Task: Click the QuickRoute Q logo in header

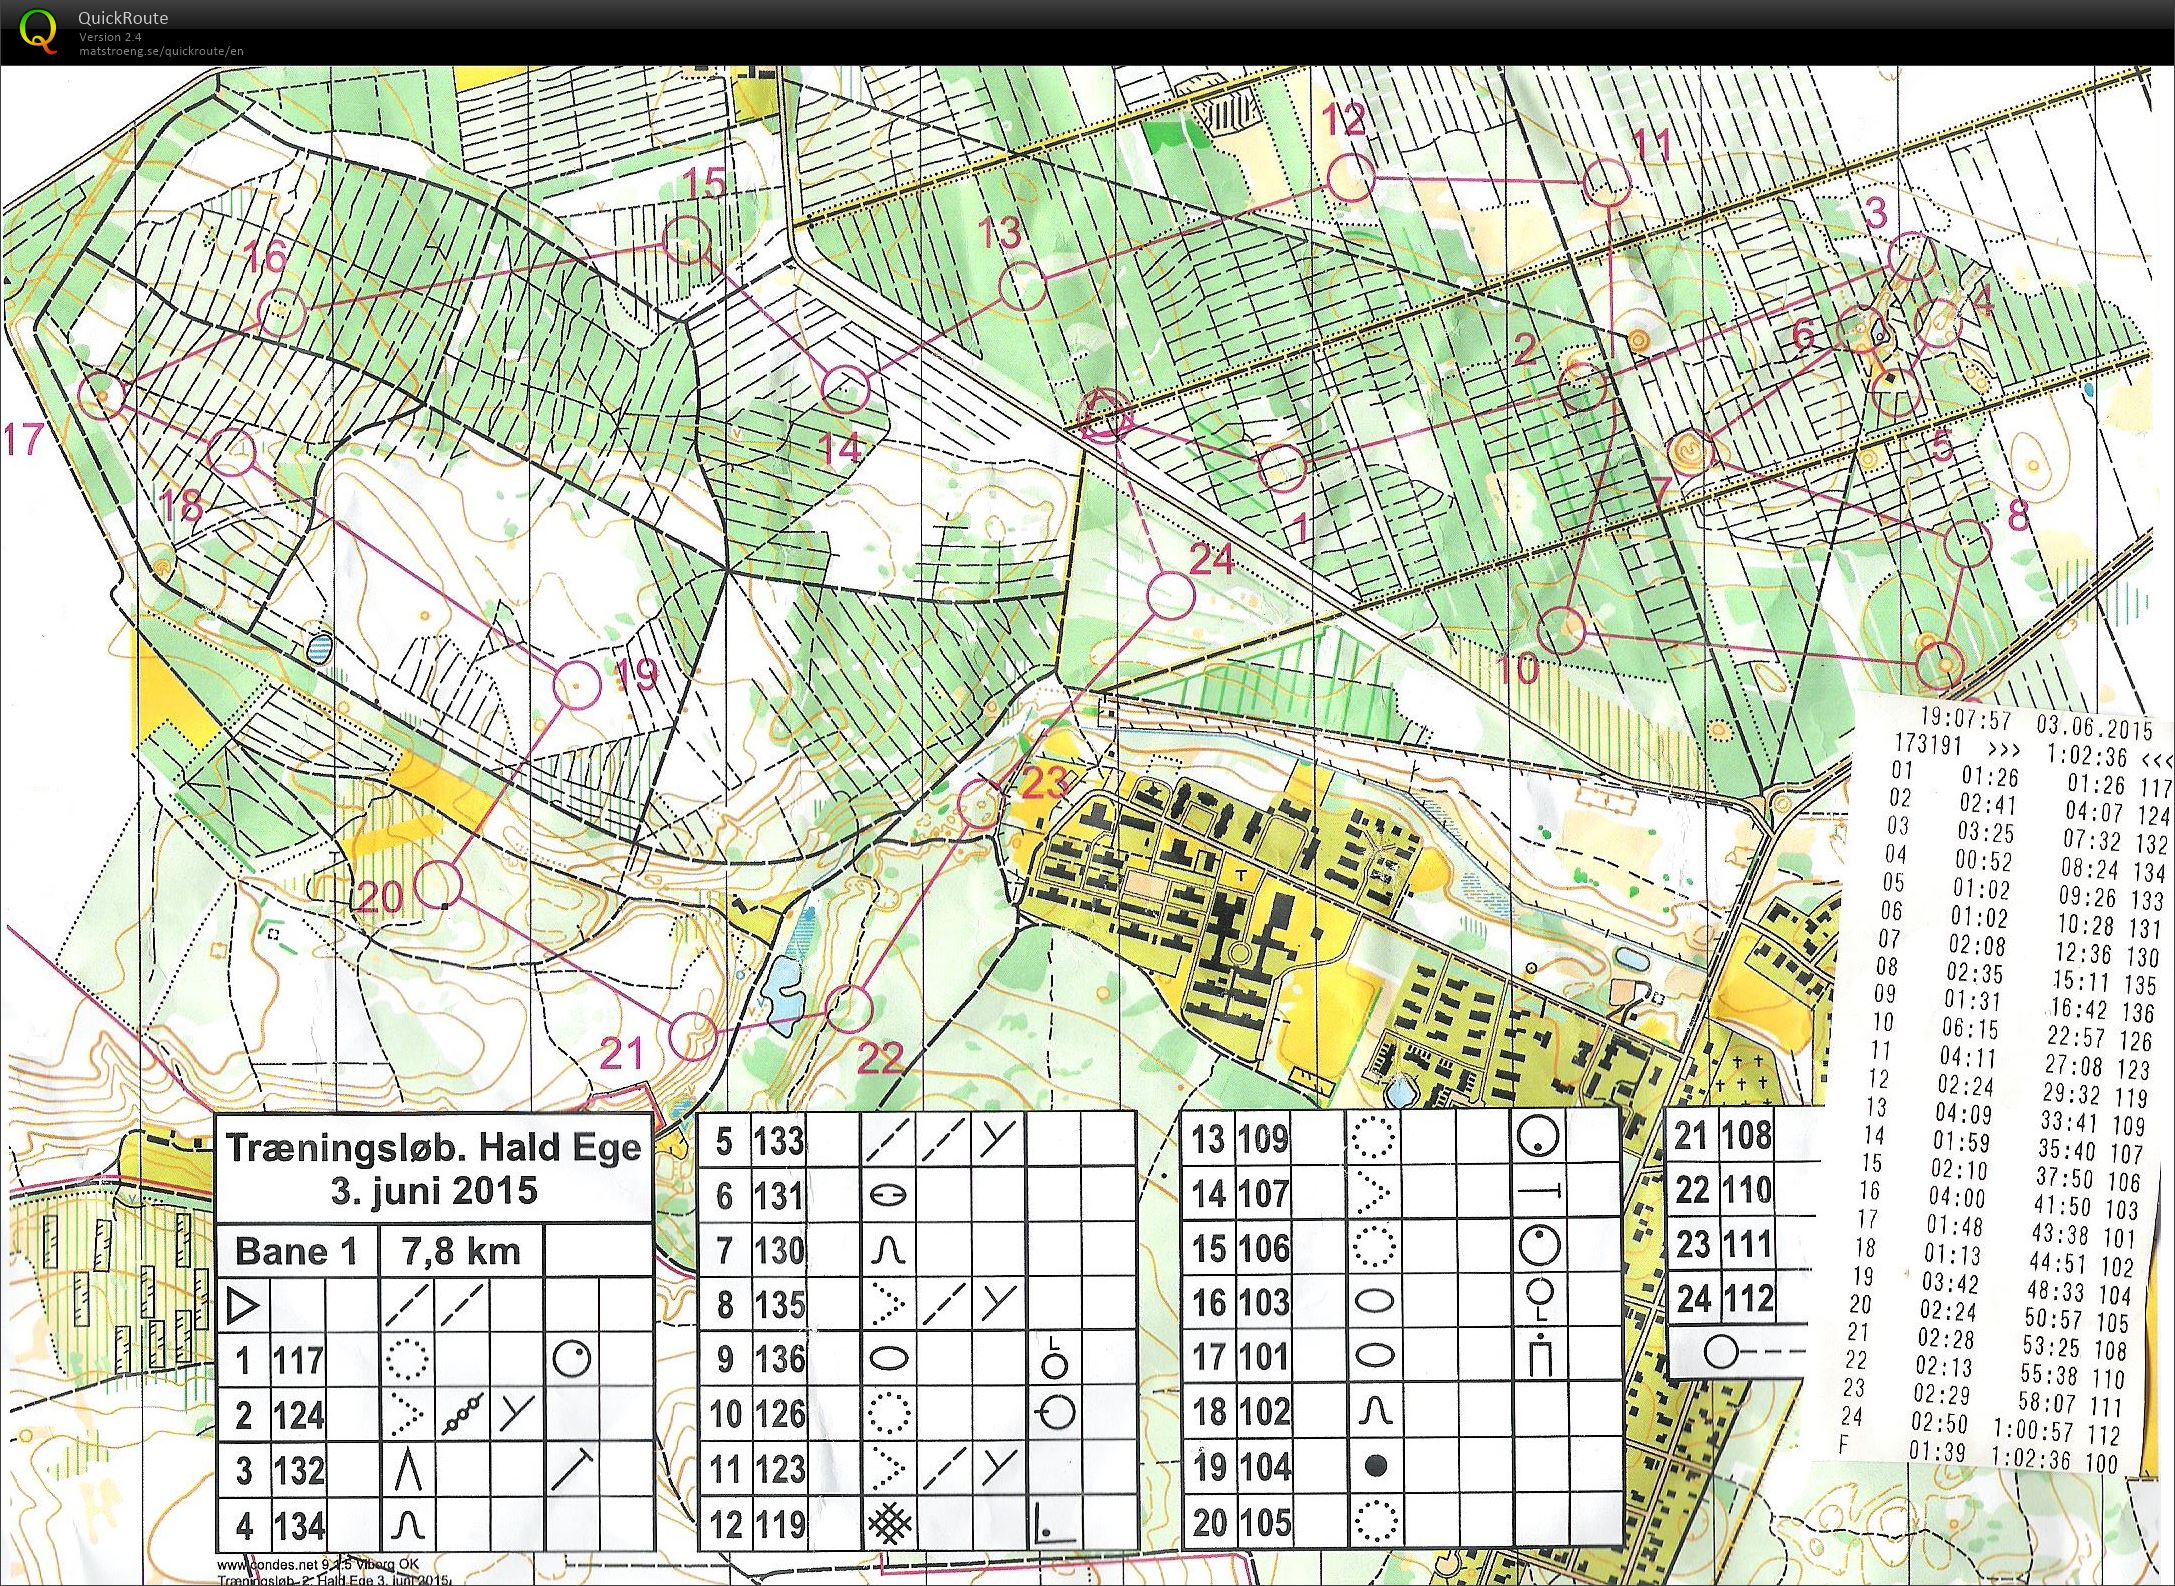Action: [x=37, y=31]
